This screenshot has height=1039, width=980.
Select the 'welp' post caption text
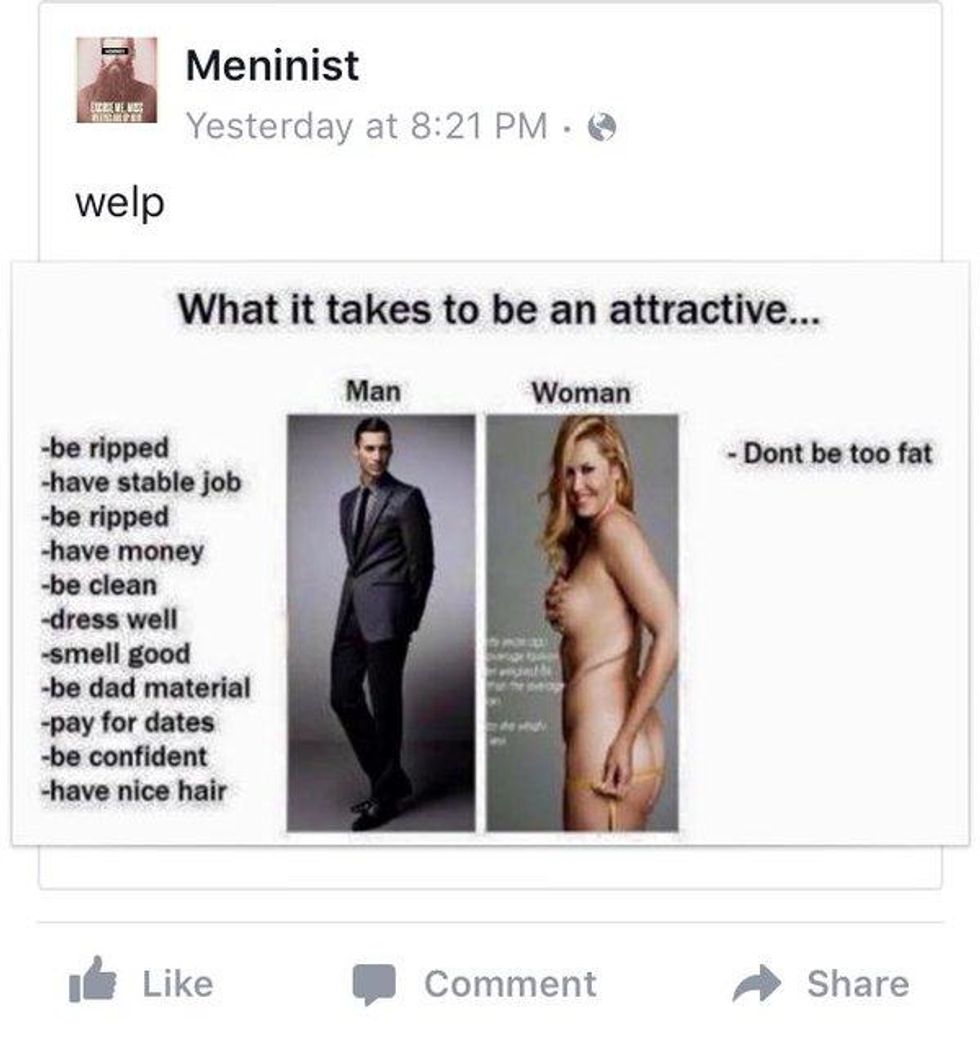[x=120, y=203]
